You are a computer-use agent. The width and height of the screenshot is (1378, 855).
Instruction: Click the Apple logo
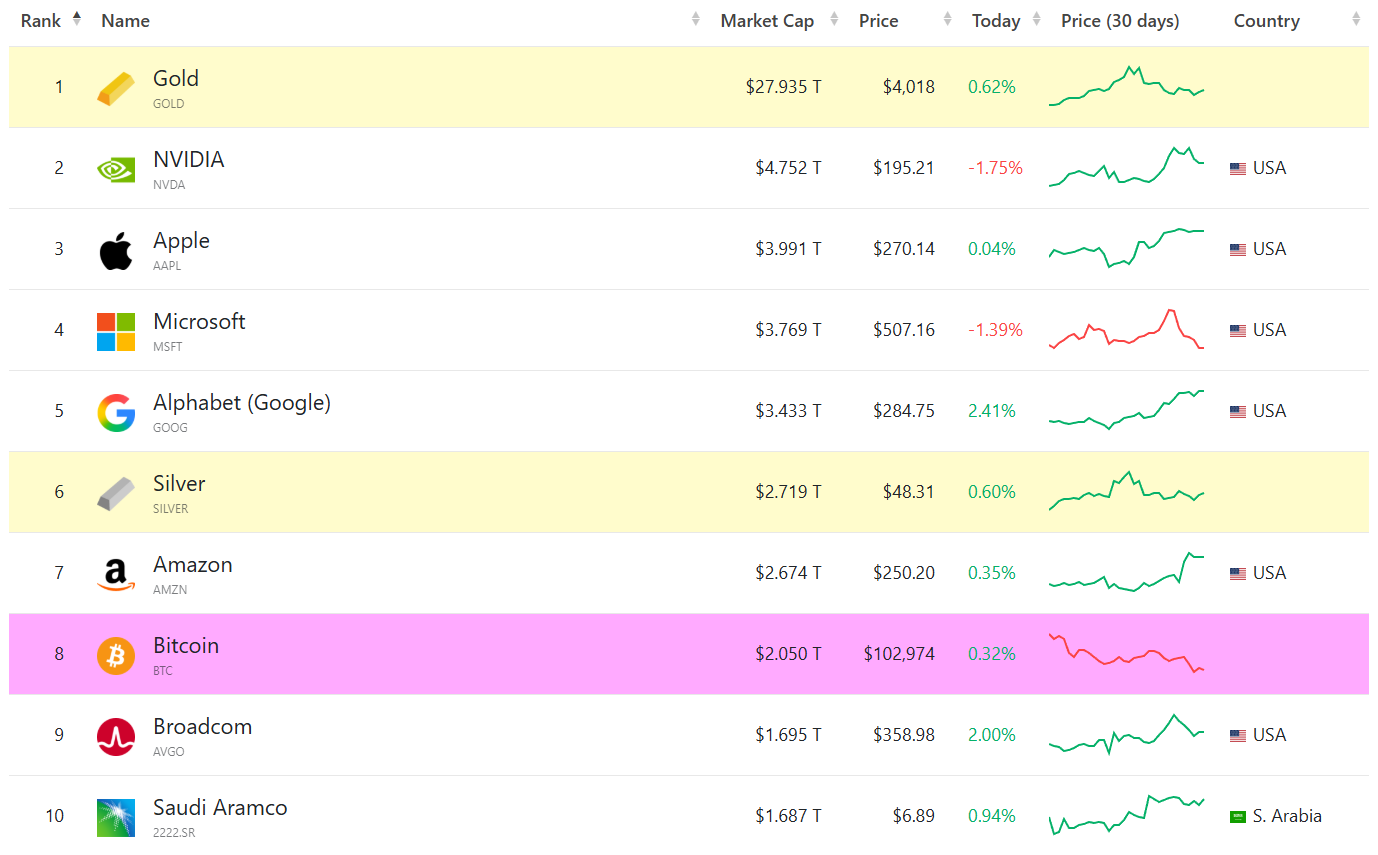115,248
